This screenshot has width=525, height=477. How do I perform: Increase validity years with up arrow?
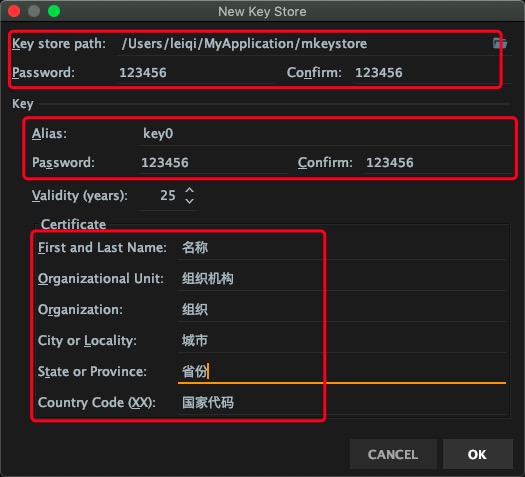[x=190, y=190]
